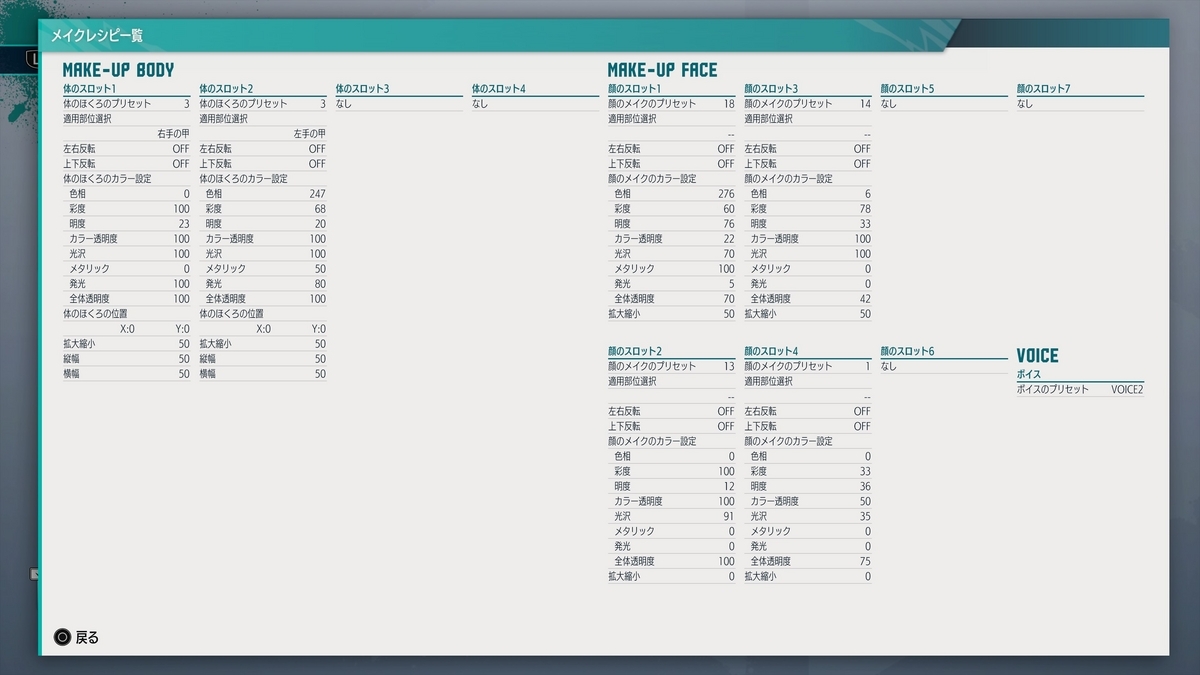The image size is (1200, 675).
Task: Click 彩度 value 33 in 顔のスロット4
Action: [x=865, y=472]
